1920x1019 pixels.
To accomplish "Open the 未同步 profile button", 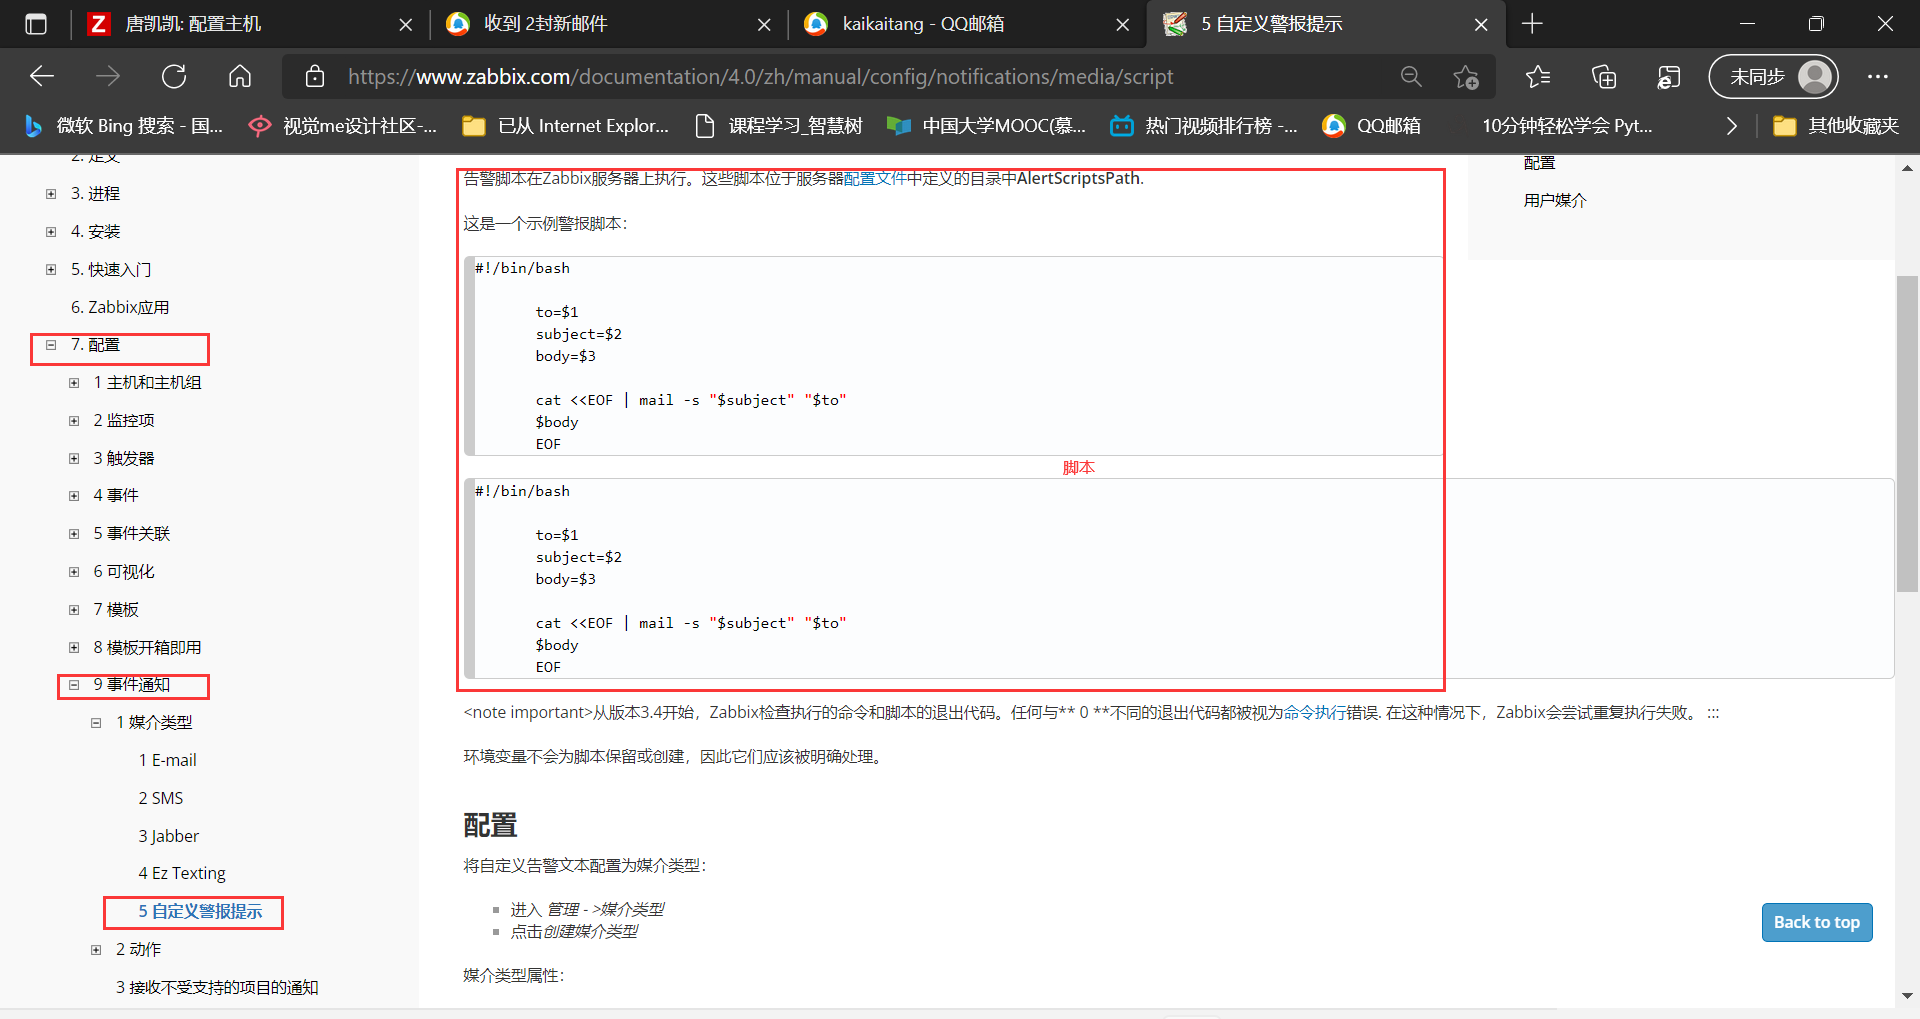I will [1773, 76].
